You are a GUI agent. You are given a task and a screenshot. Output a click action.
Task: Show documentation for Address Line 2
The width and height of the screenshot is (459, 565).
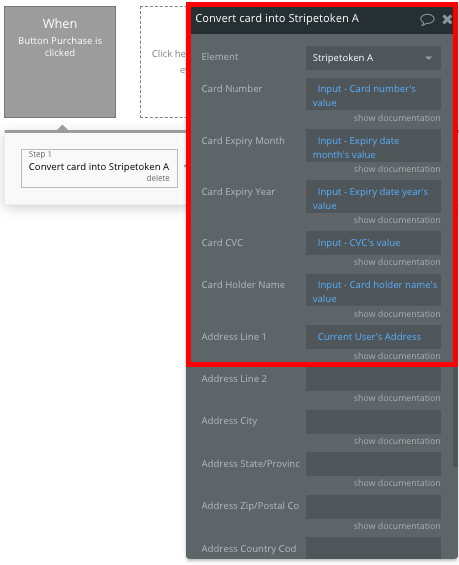point(397,398)
